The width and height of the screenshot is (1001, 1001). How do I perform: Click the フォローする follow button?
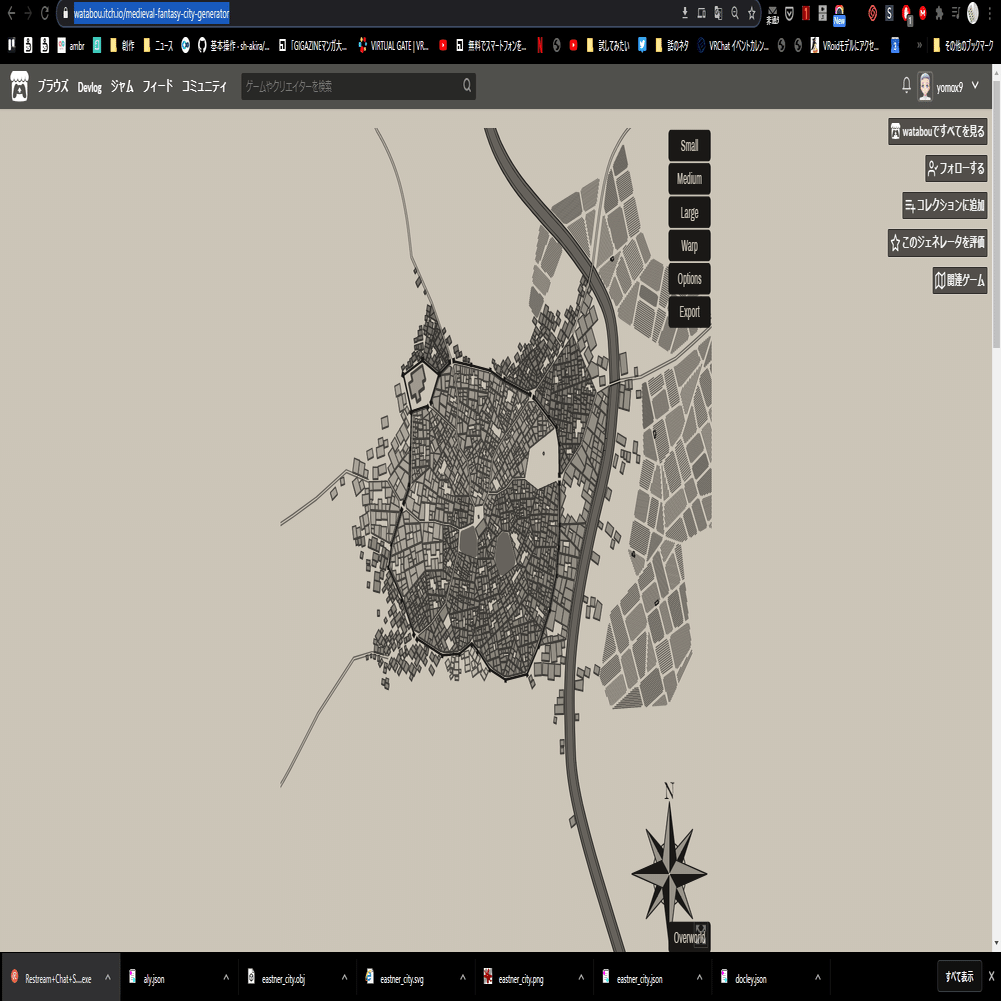click(956, 169)
